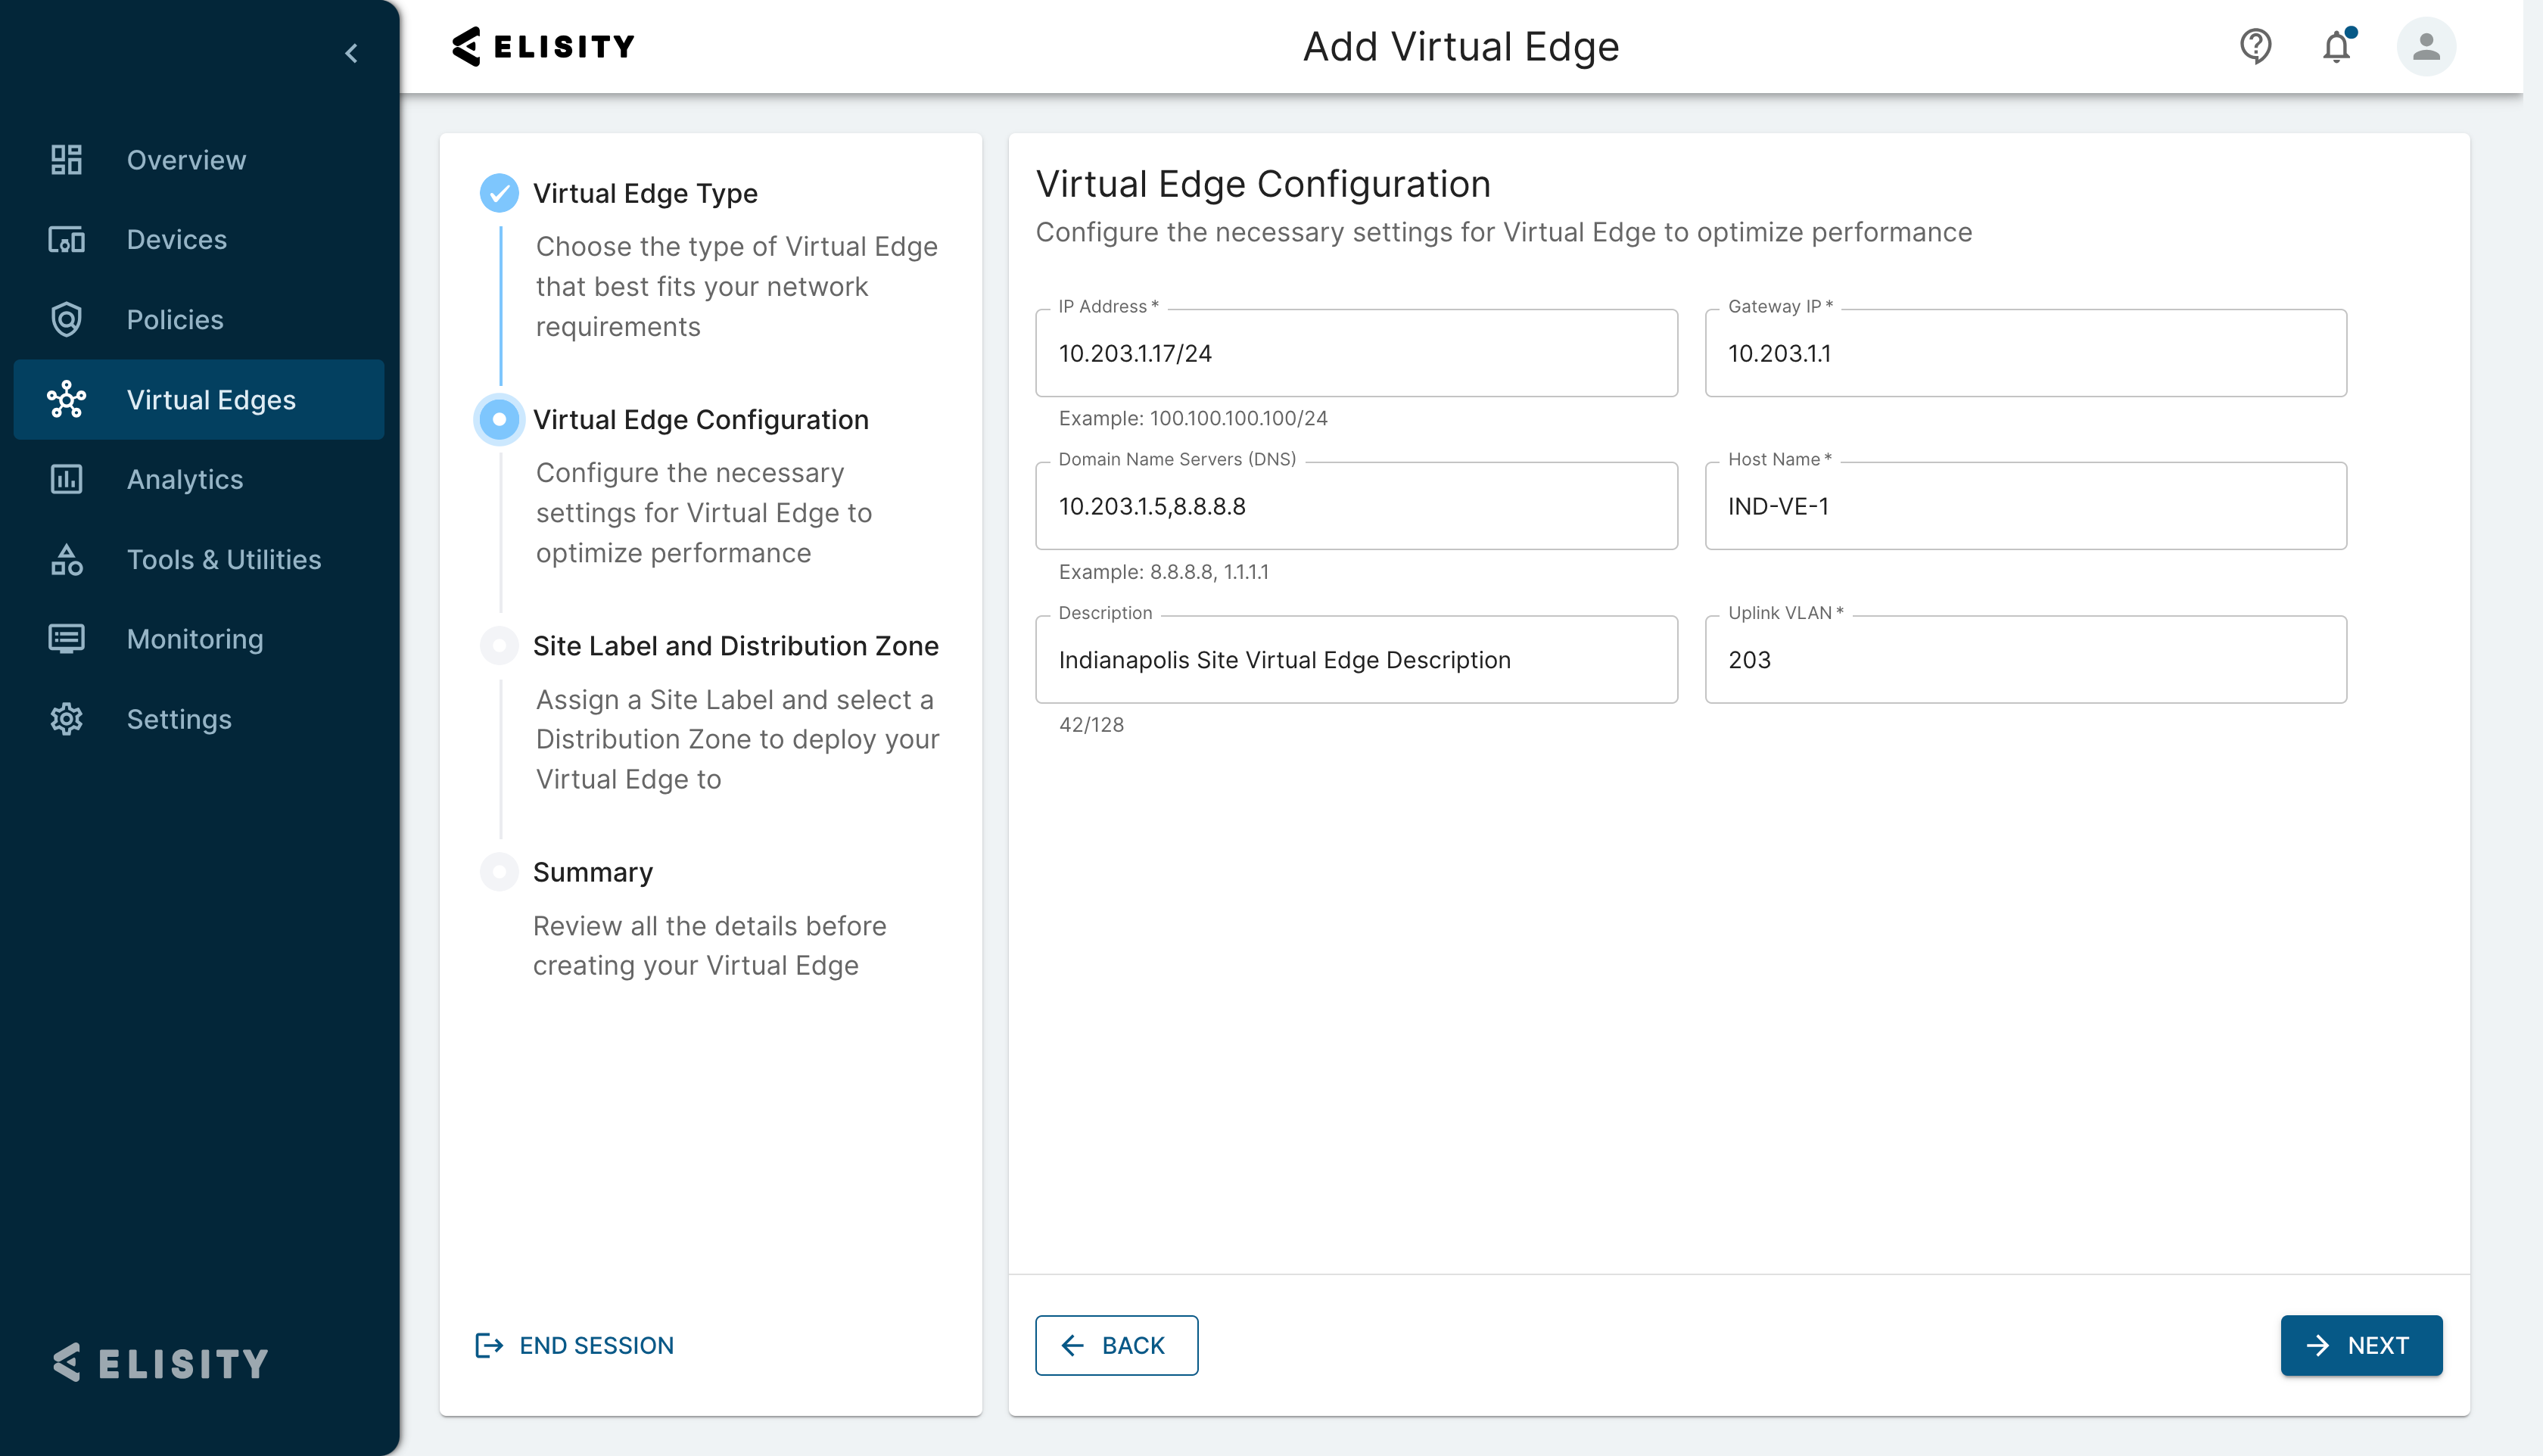Click the Analytics chart icon

coord(66,480)
